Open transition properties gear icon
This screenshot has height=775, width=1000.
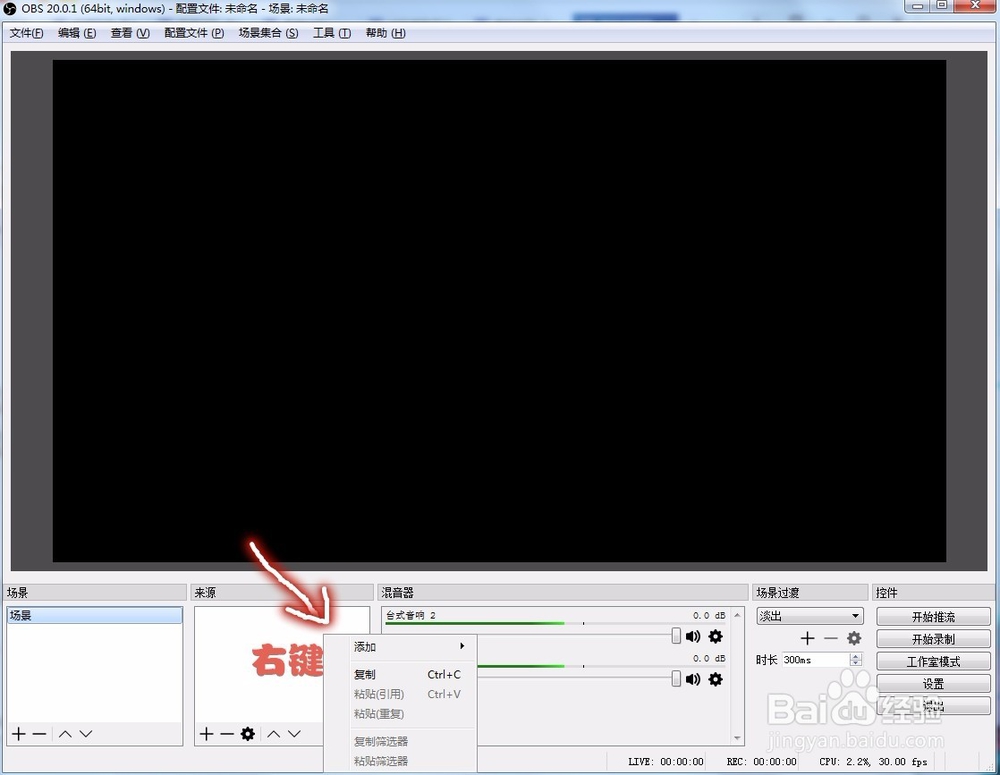(854, 638)
